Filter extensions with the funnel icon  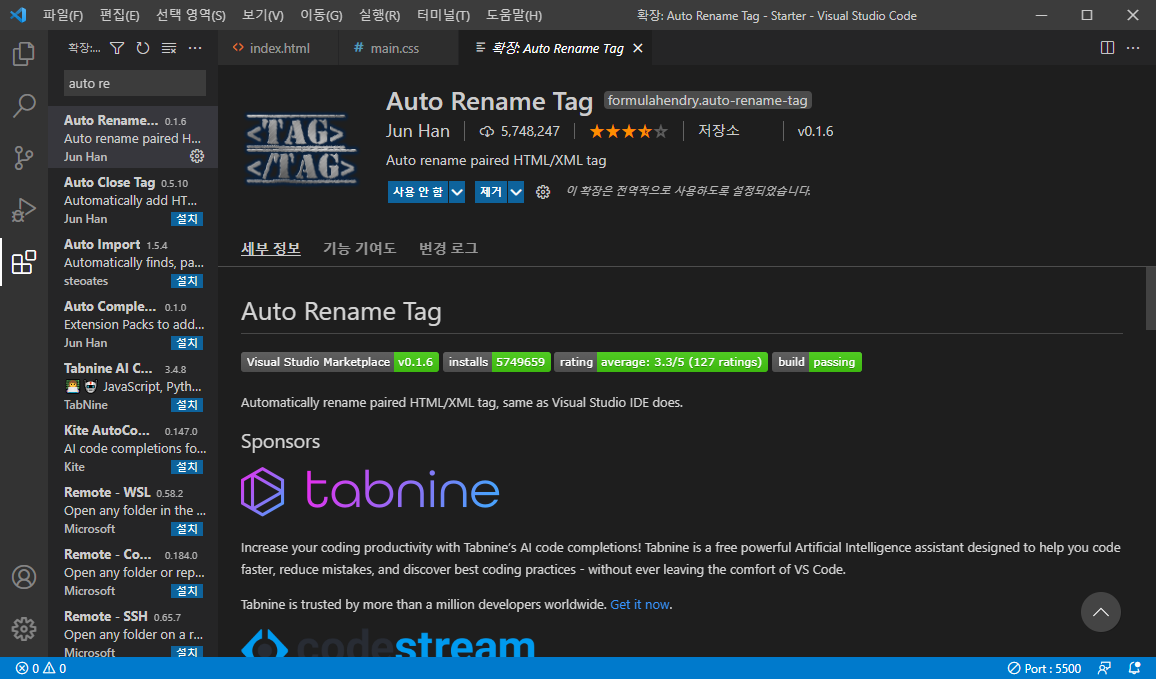coord(117,48)
